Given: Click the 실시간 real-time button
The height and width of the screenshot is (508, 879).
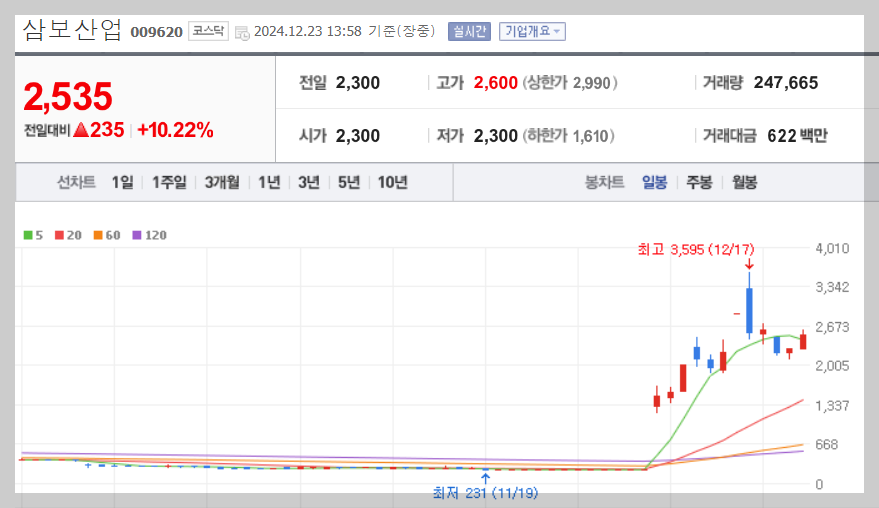Looking at the screenshot, I should pyautogui.click(x=469, y=31).
